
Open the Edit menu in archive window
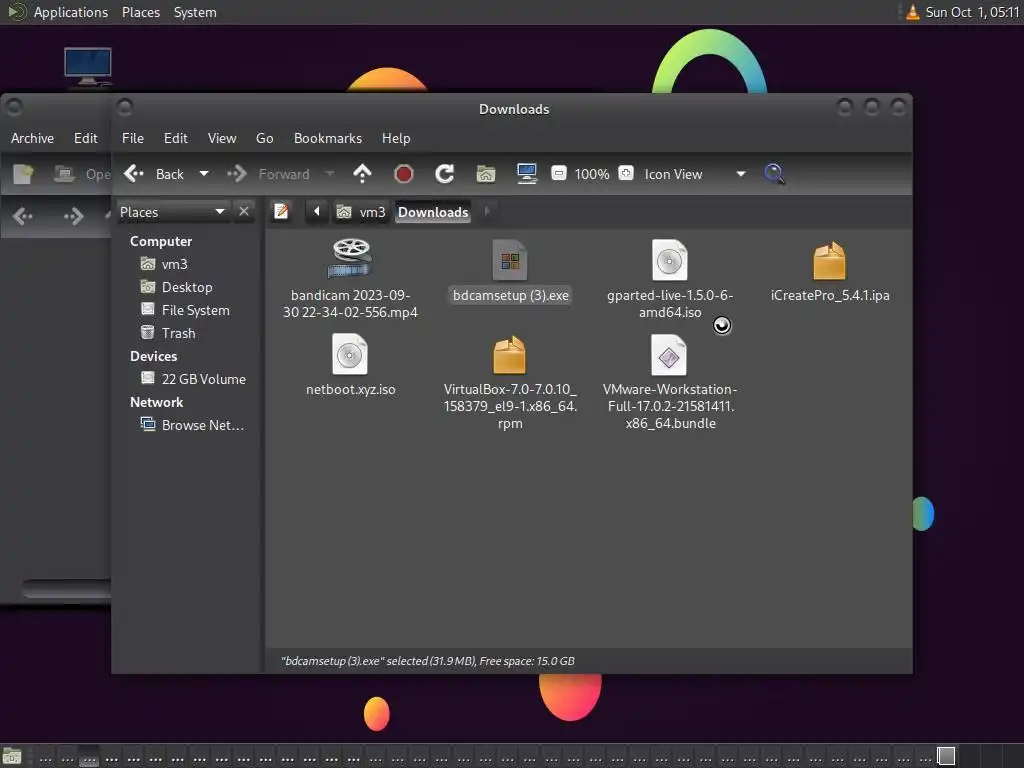tap(86, 138)
